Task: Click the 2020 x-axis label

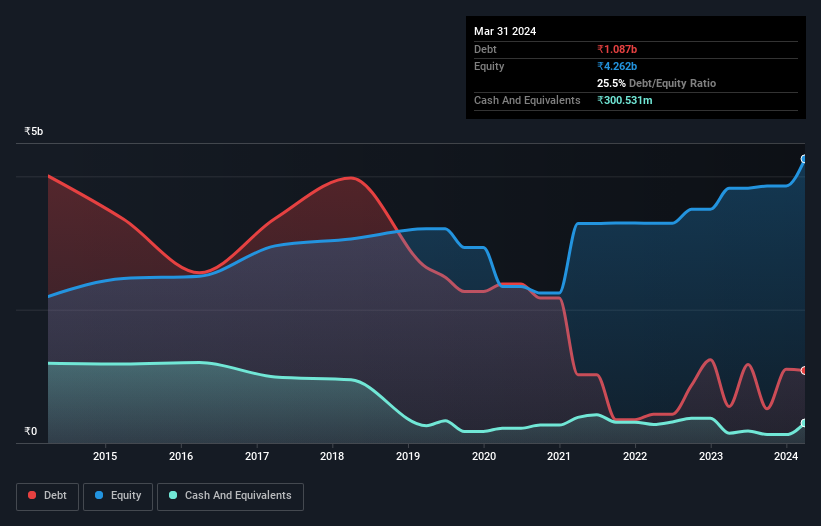Action: [x=484, y=456]
